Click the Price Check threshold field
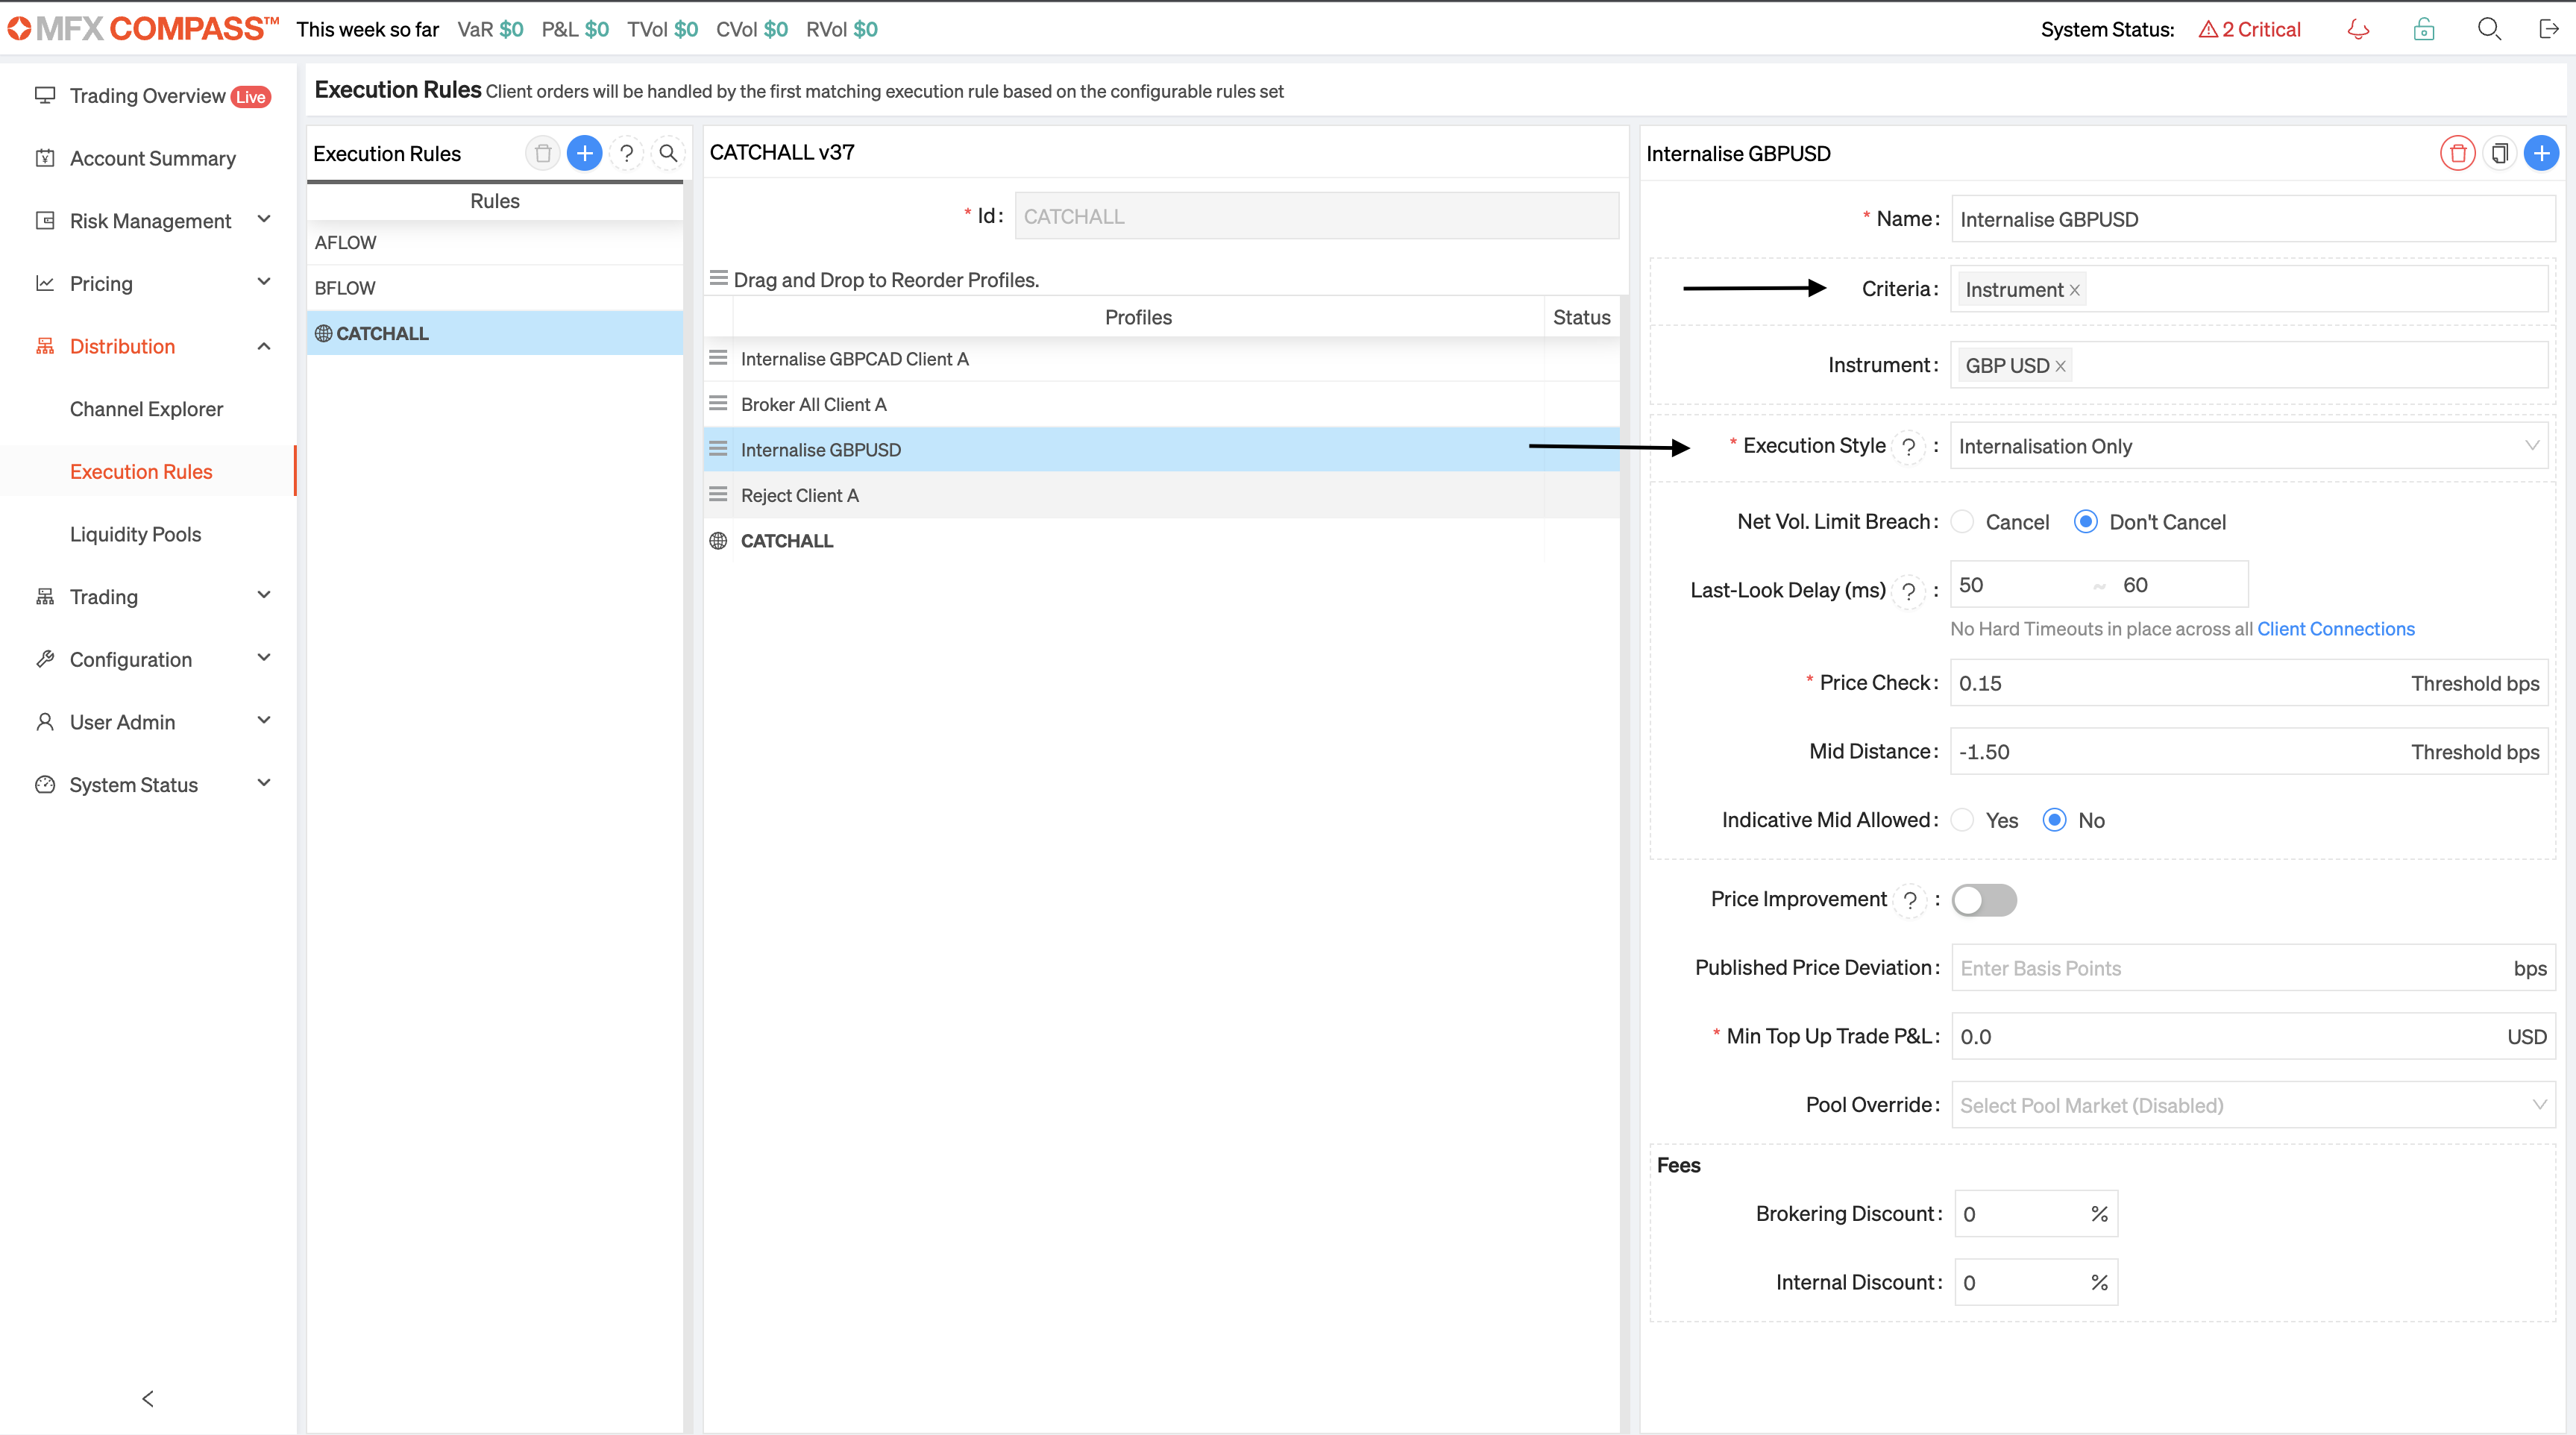This screenshot has width=2576, height=1435. (2249, 683)
